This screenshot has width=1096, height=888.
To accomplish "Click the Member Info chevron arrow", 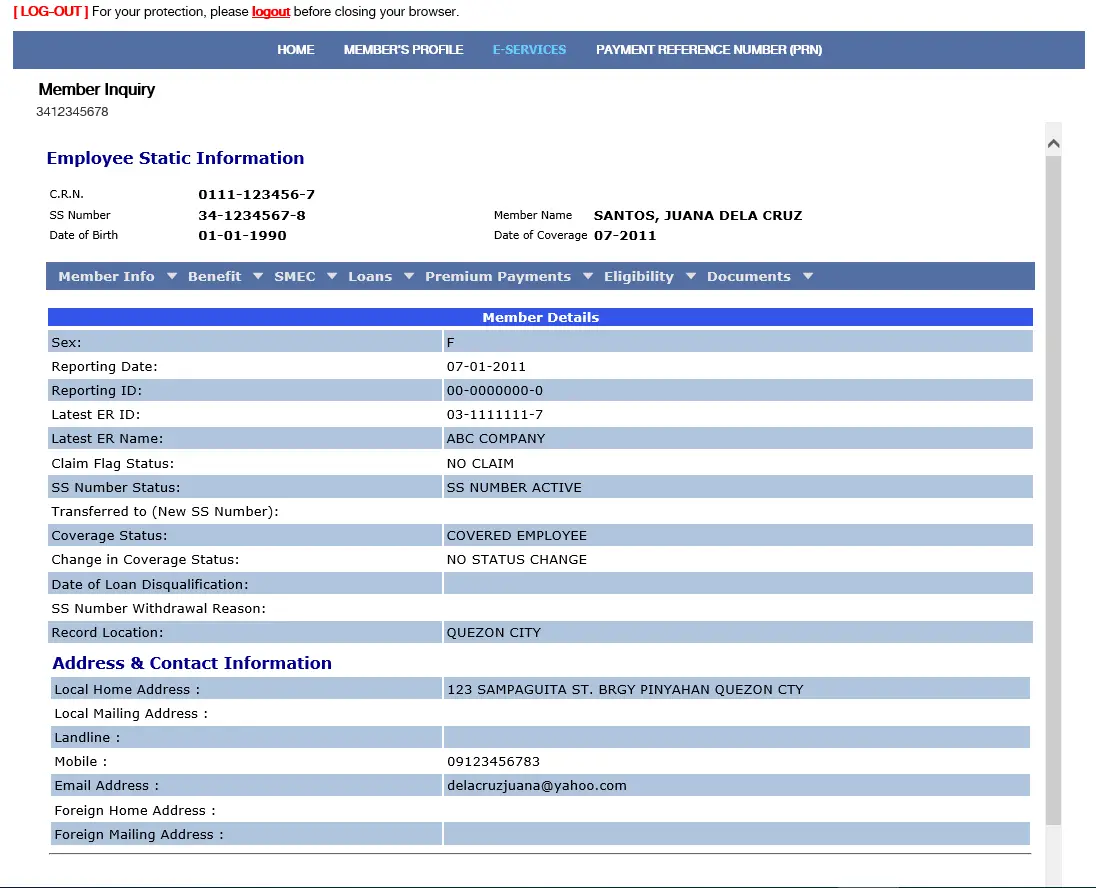I will click(171, 276).
